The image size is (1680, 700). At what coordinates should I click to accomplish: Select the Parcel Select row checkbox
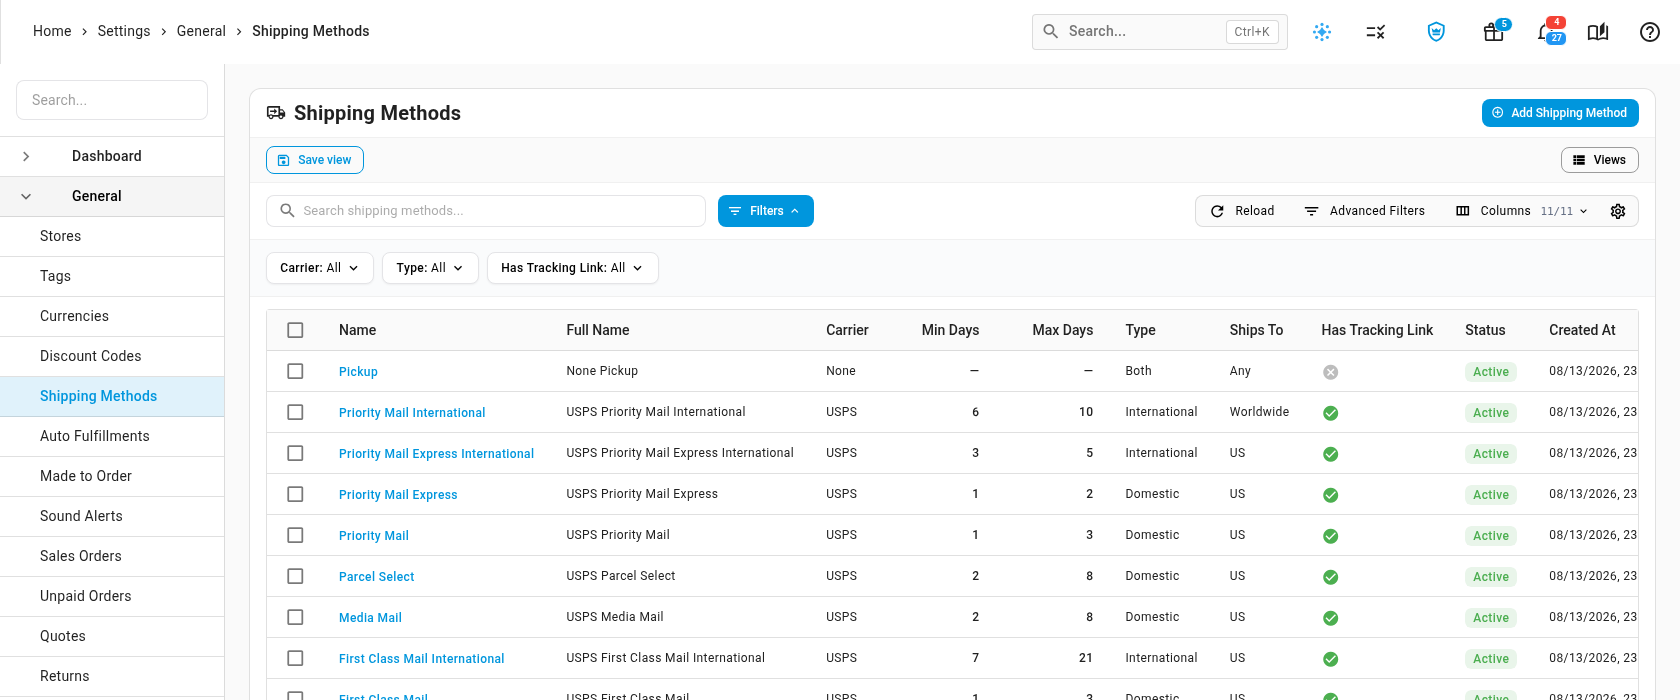tap(295, 576)
